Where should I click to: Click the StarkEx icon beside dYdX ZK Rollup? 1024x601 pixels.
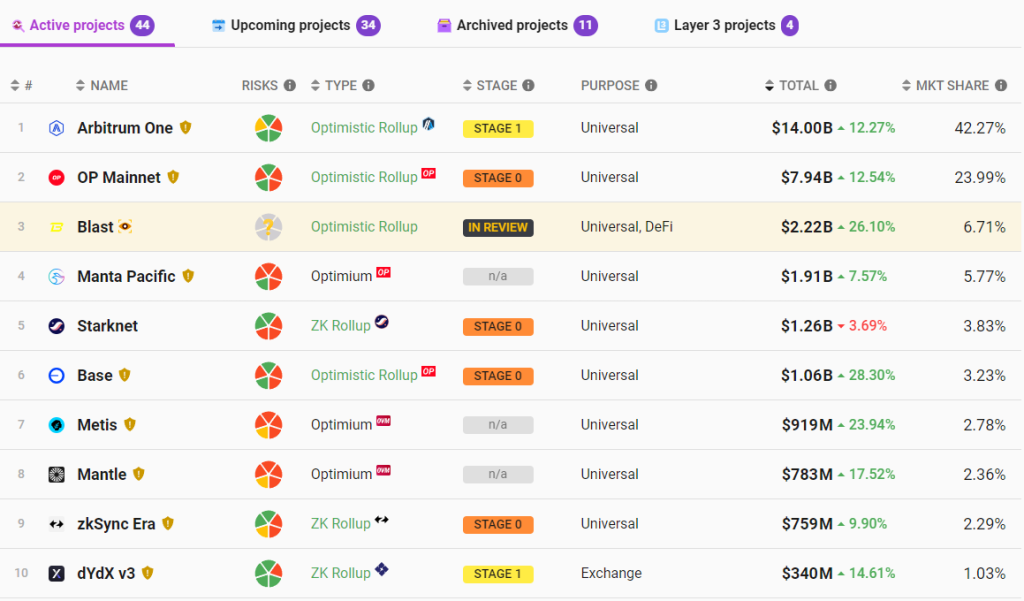[382, 570]
